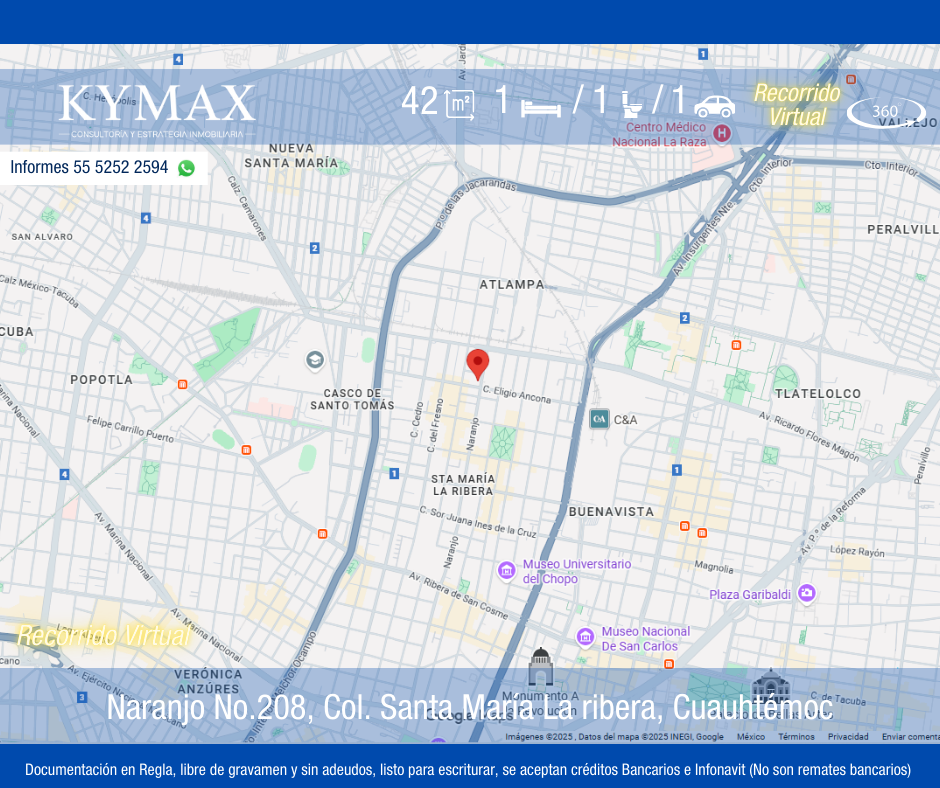Open the Privacidad link in the map footer

coord(848,737)
